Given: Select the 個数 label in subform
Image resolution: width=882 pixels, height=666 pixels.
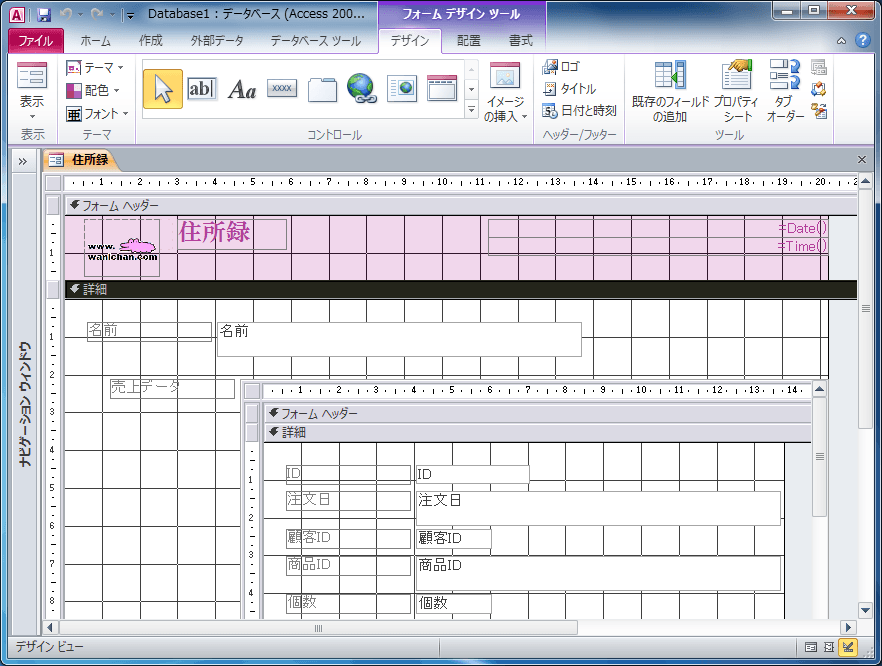Looking at the screenshot, I should 348,604.
